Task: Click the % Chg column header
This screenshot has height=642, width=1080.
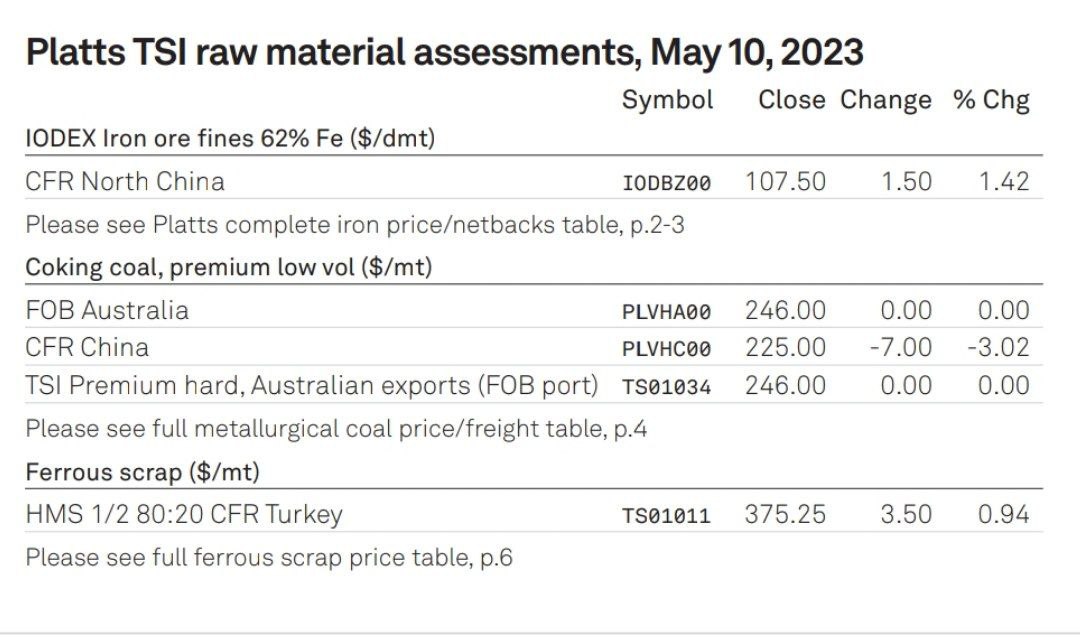Action: 991,101
